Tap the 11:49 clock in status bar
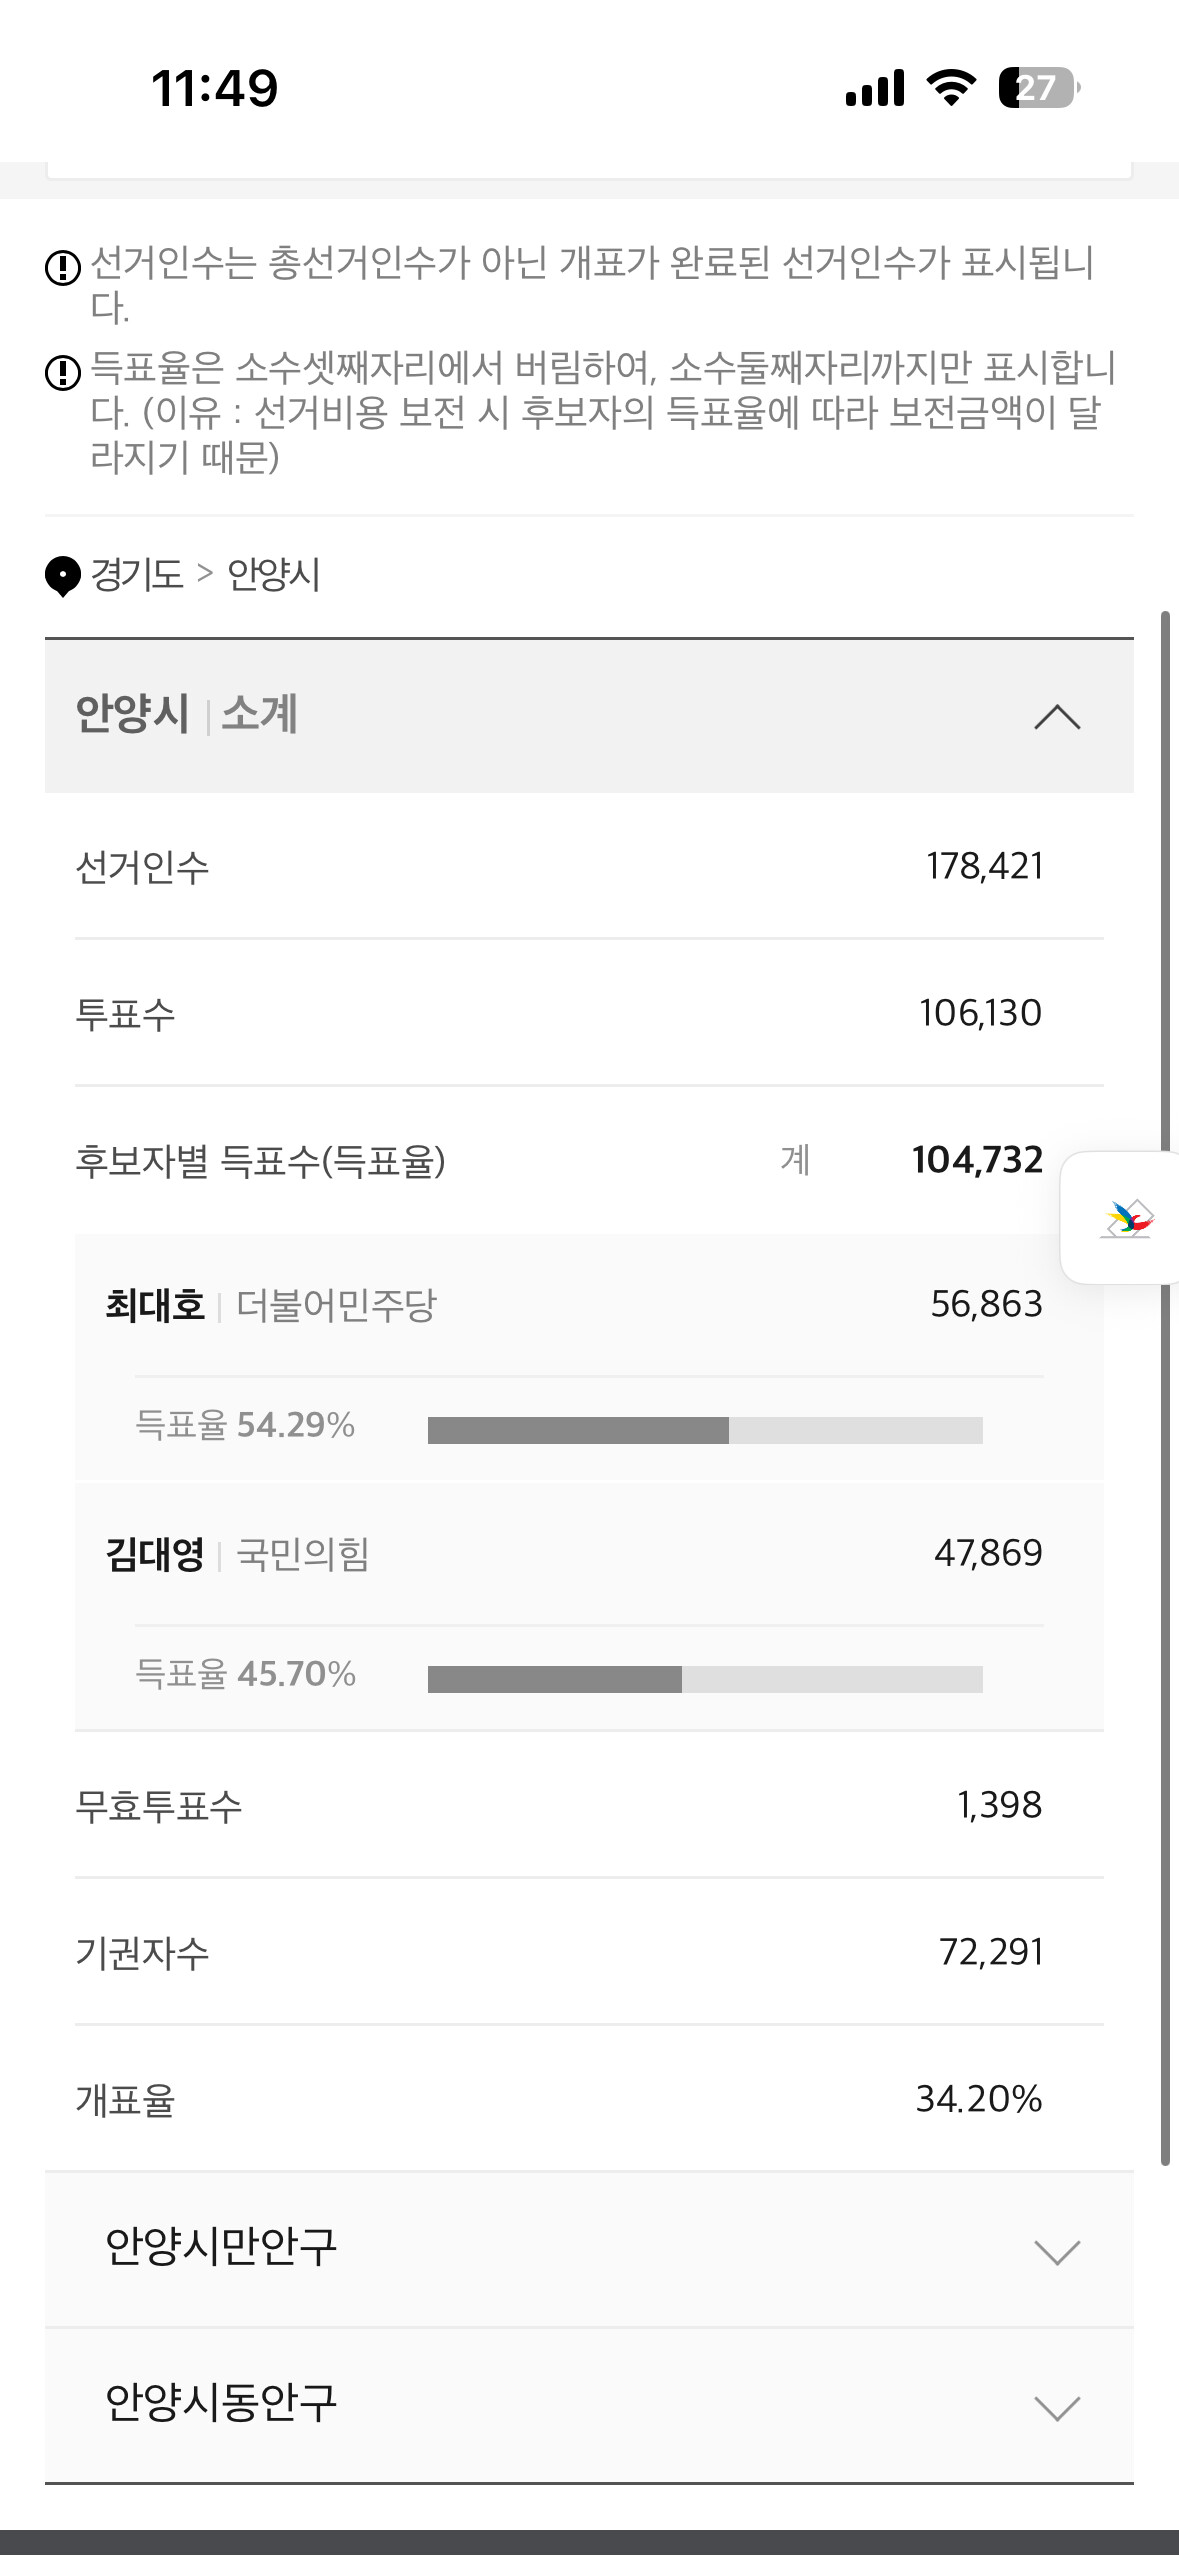This screenshot has height=2556, width=1179. 215,88
